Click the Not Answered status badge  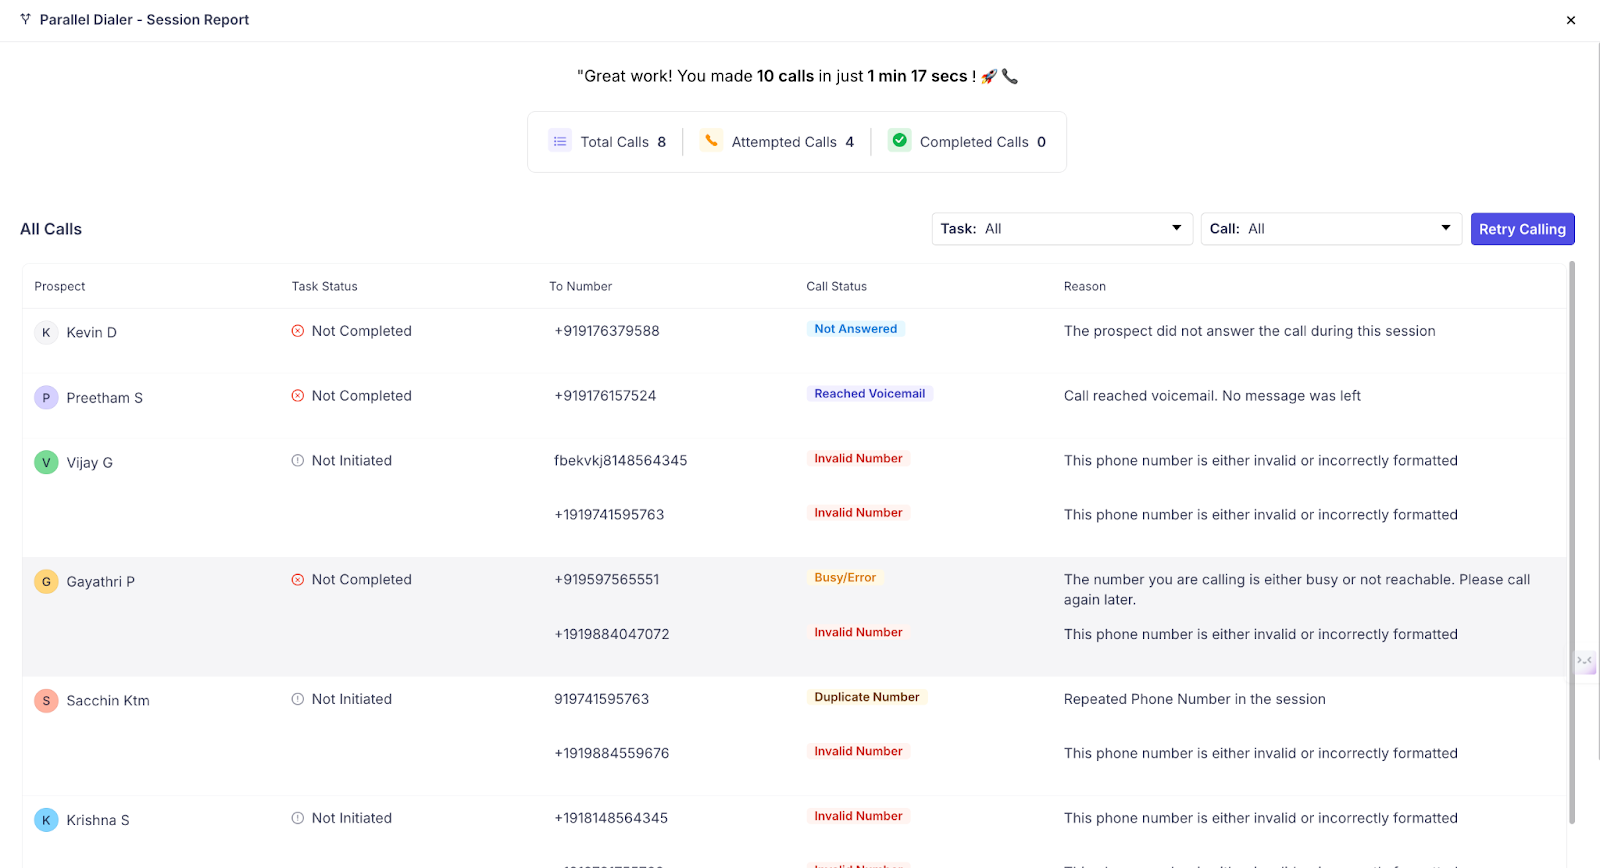click(855, 329)
